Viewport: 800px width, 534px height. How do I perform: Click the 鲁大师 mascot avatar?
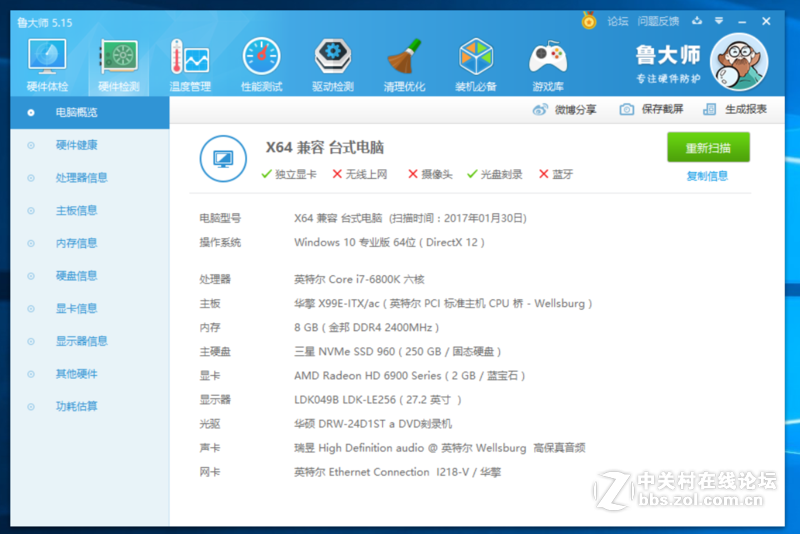click(x=739, y=62)
